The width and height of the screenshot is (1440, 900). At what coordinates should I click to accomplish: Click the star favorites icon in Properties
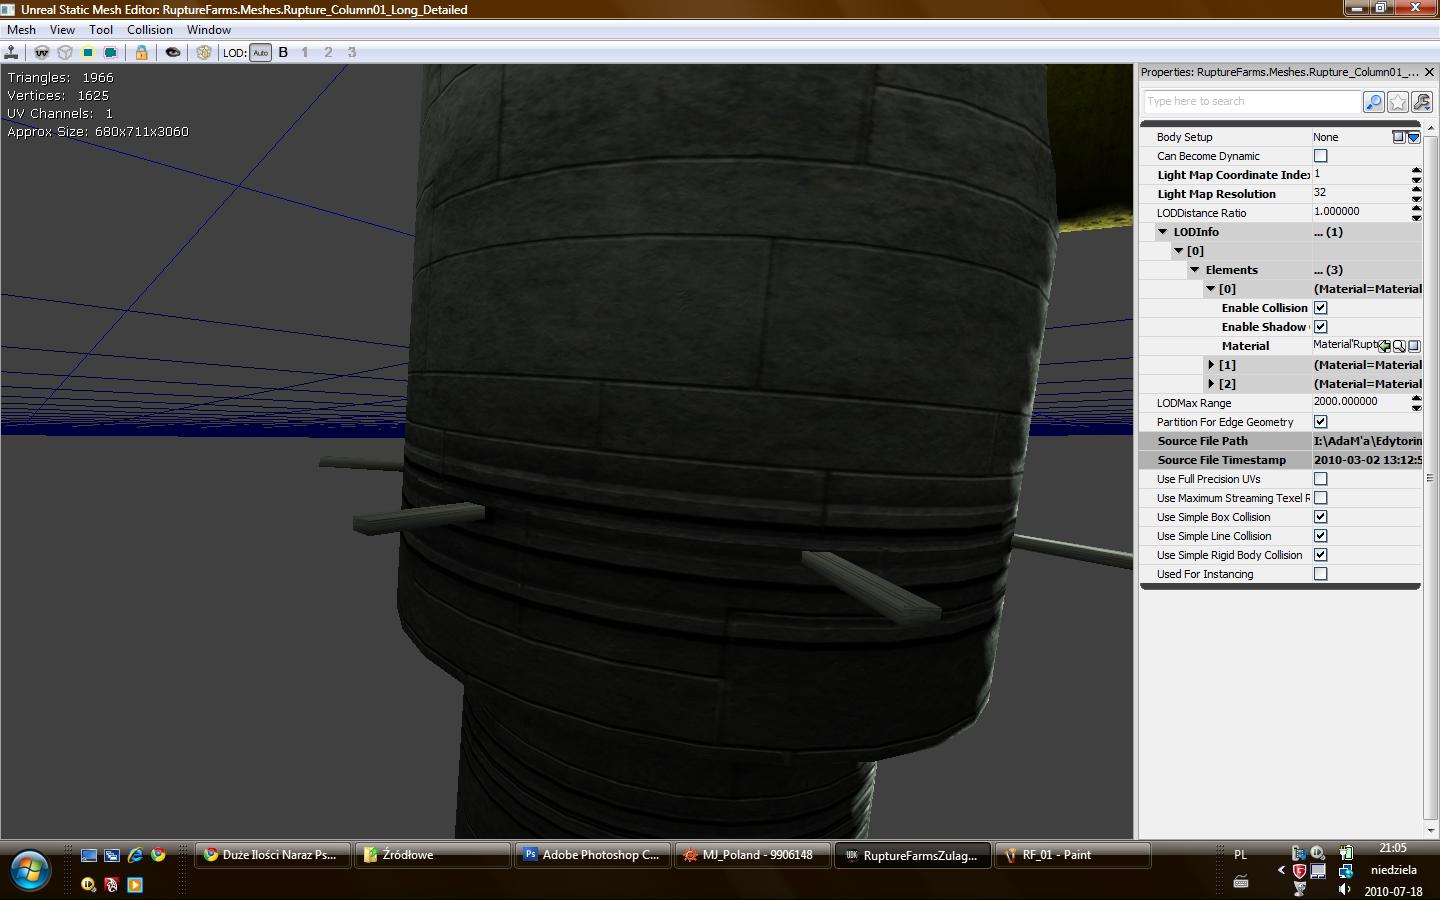1398,102
